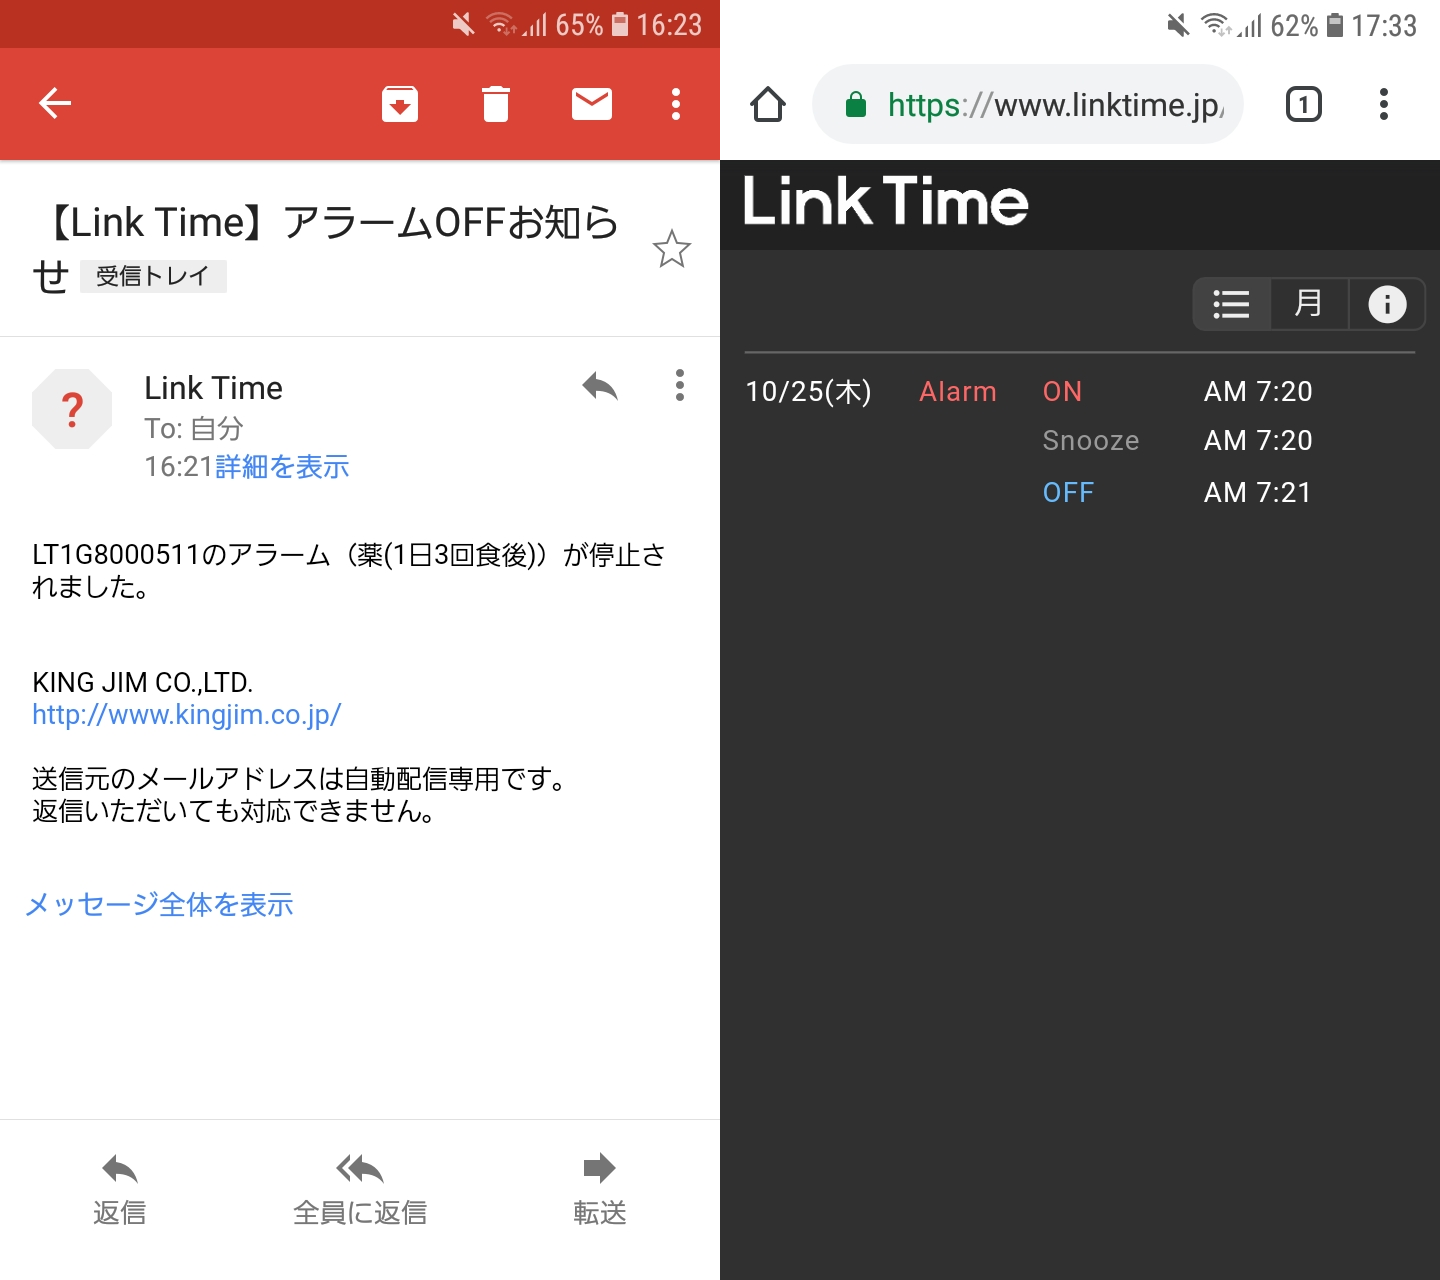
Task: Tap the reply arrow beside sender name
Action: 600,386
